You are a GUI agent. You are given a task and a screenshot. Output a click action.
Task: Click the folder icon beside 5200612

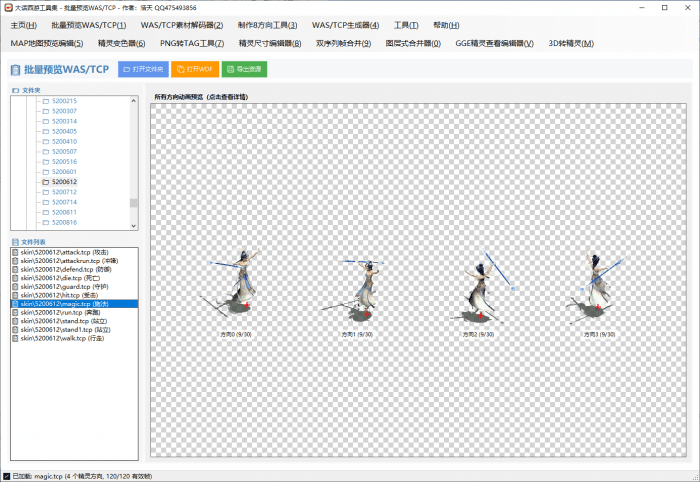click(x=46, y=182)
